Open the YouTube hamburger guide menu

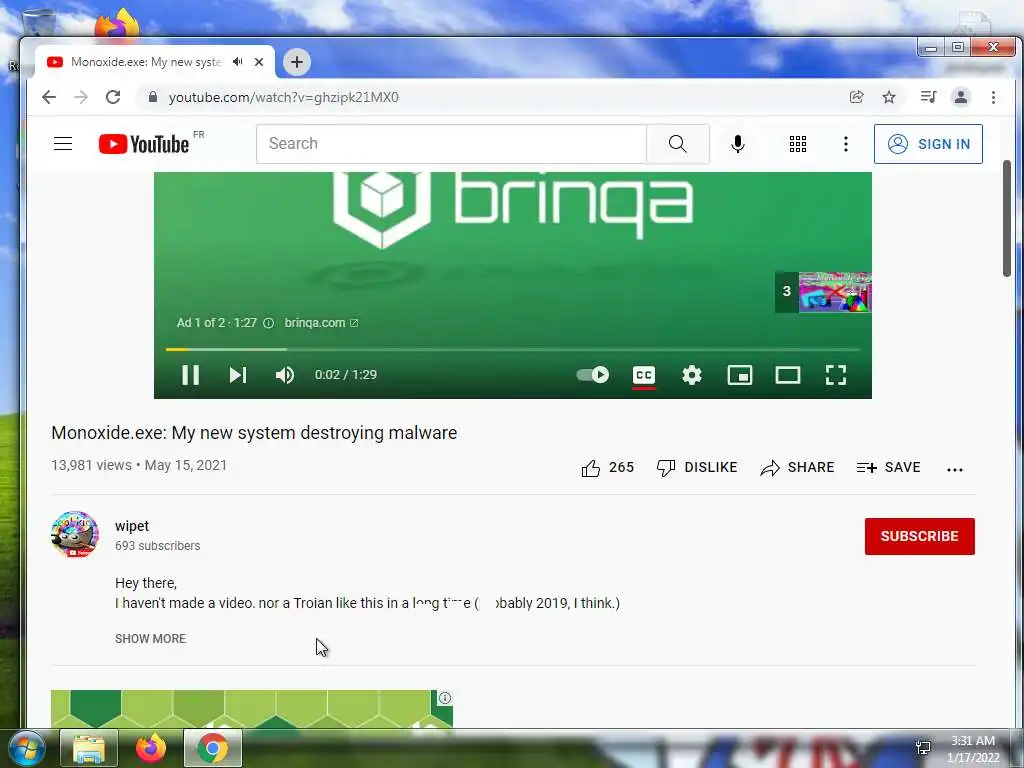pyautogui.click(x=63, y=144)
